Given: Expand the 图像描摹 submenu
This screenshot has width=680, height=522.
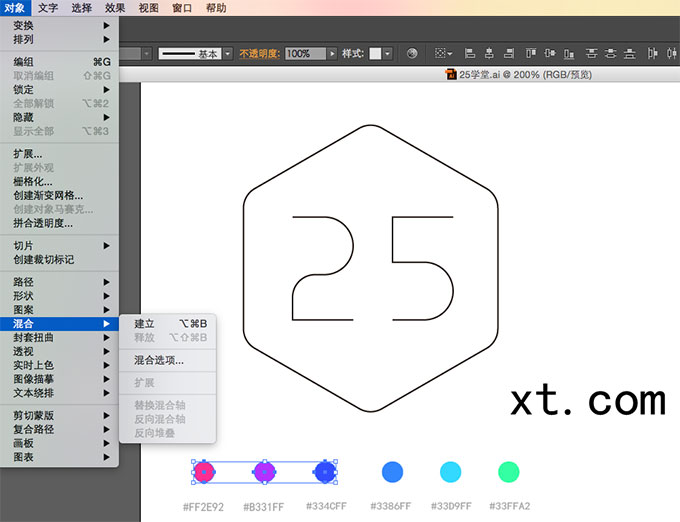Looking at the screenshot, I should 59,379.
